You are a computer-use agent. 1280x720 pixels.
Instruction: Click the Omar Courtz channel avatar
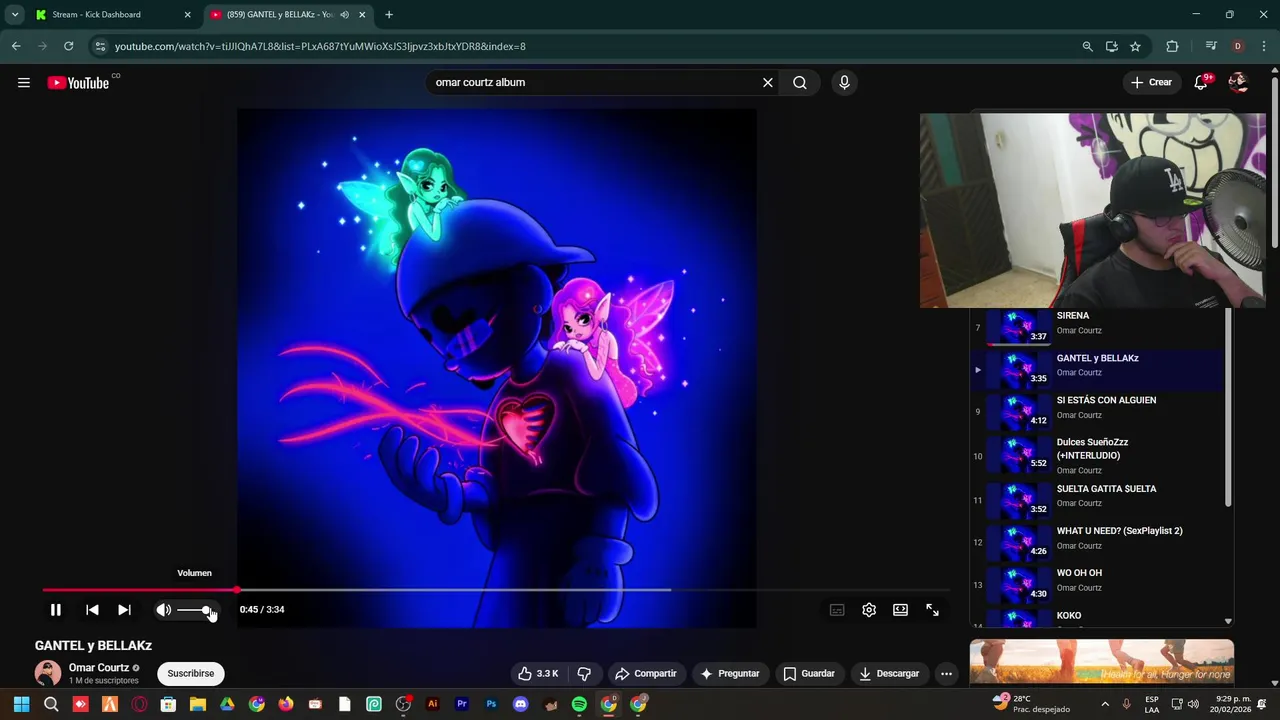tap(47, 674)
